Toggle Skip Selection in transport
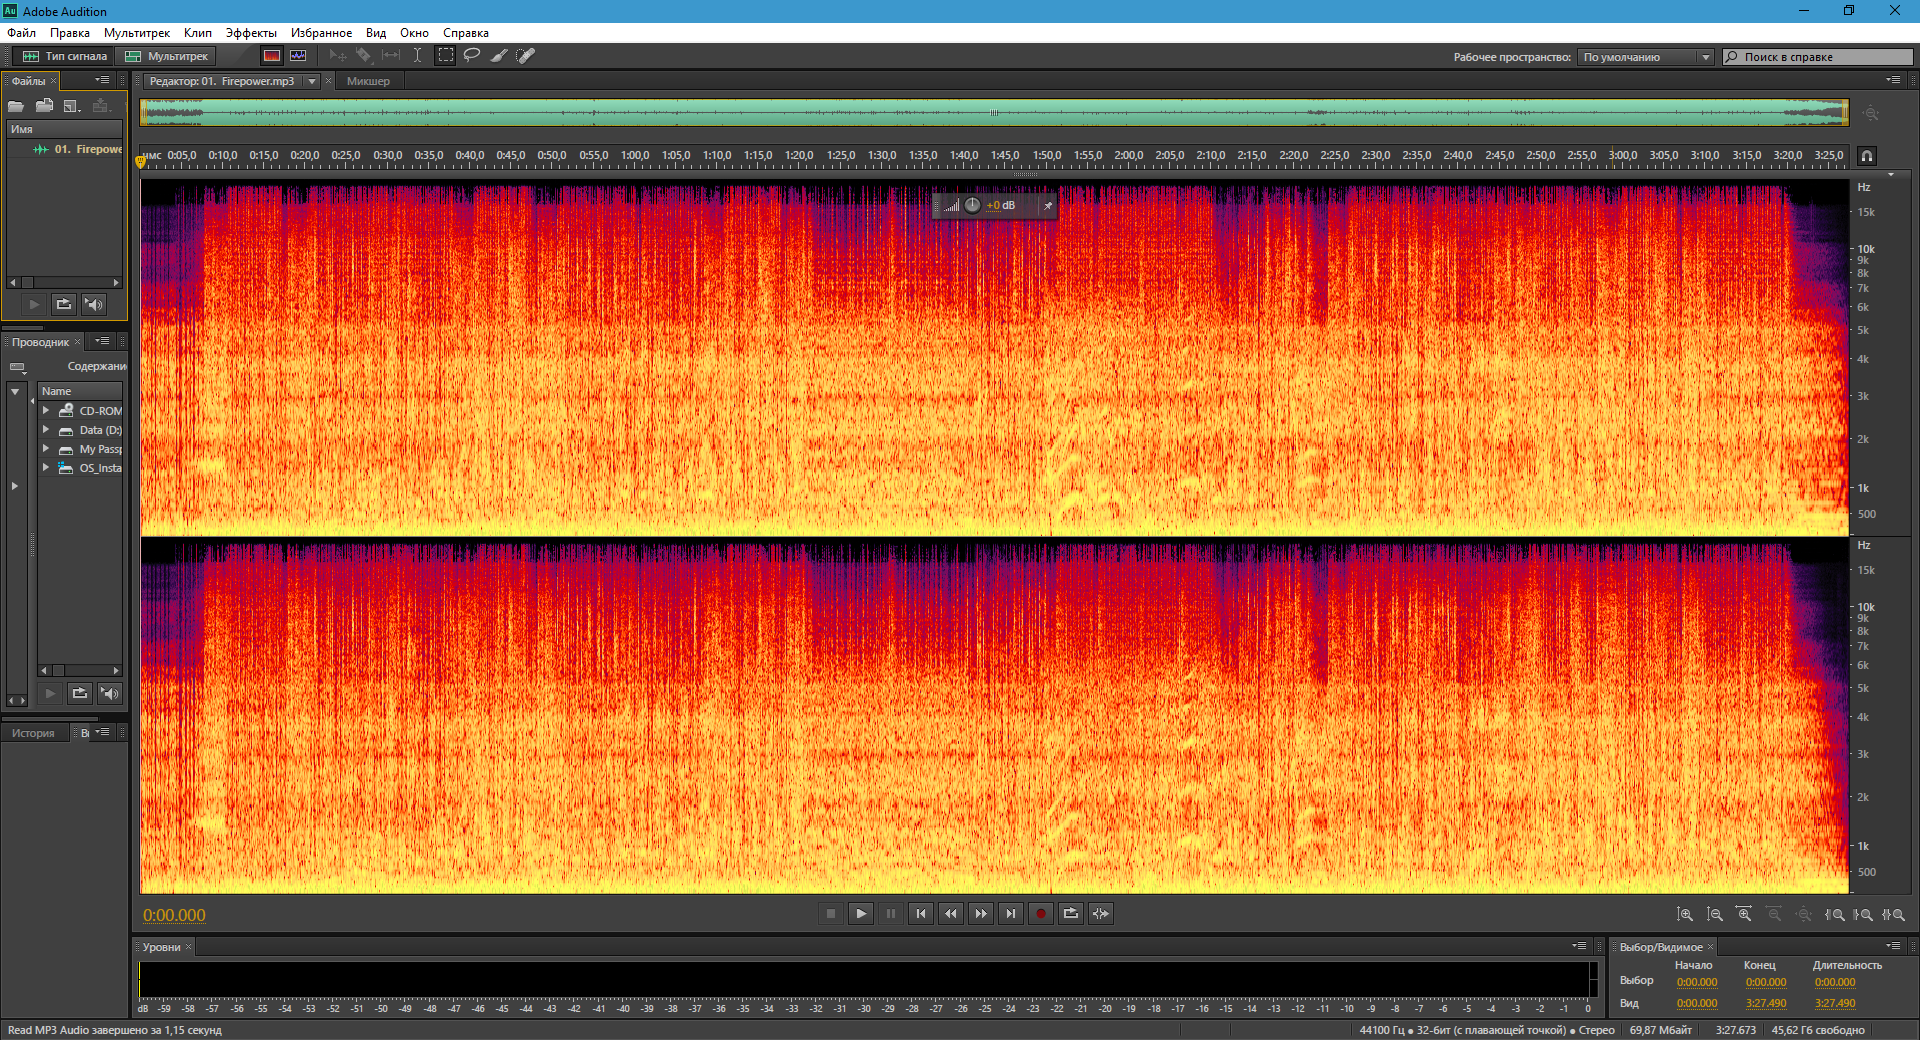 (x=1101, y=913)
